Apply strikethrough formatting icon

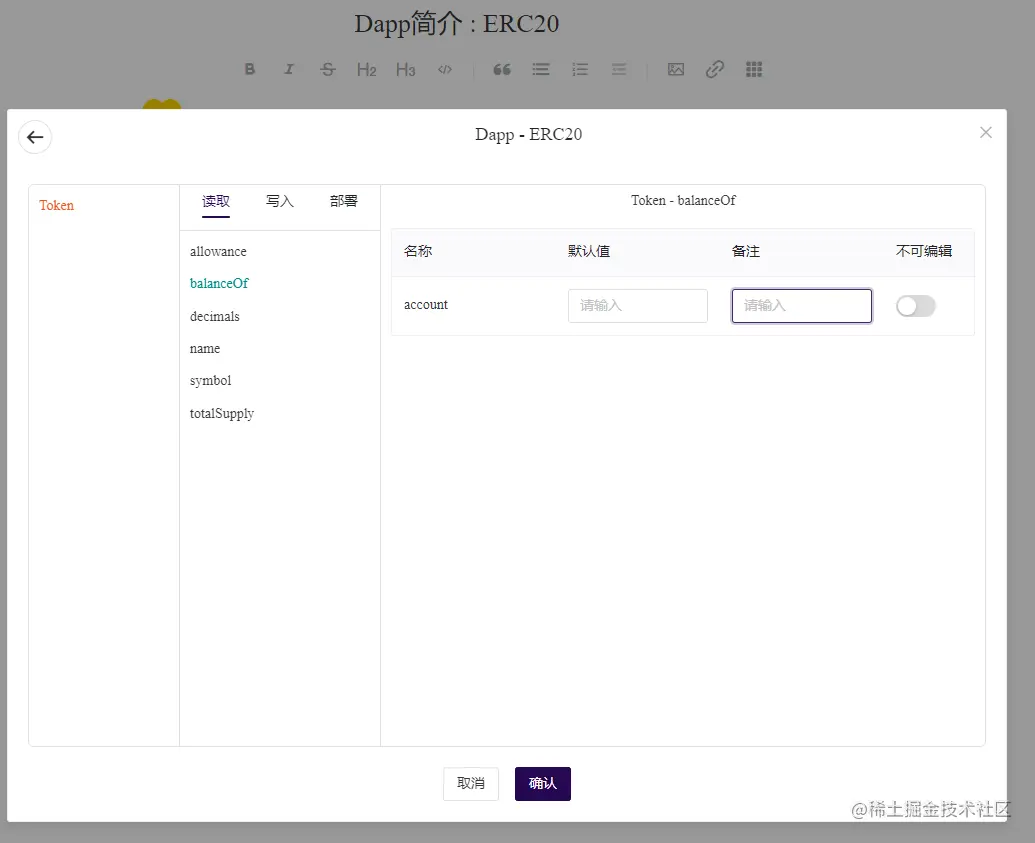point(327,69)
